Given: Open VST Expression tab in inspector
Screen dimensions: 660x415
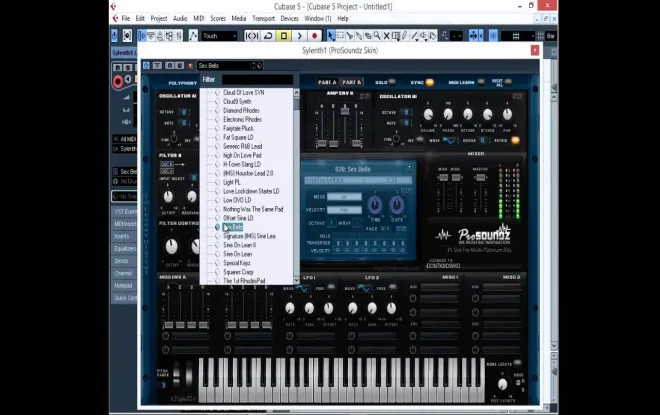Looking at the screenshot, I should [x=125, y=212].
